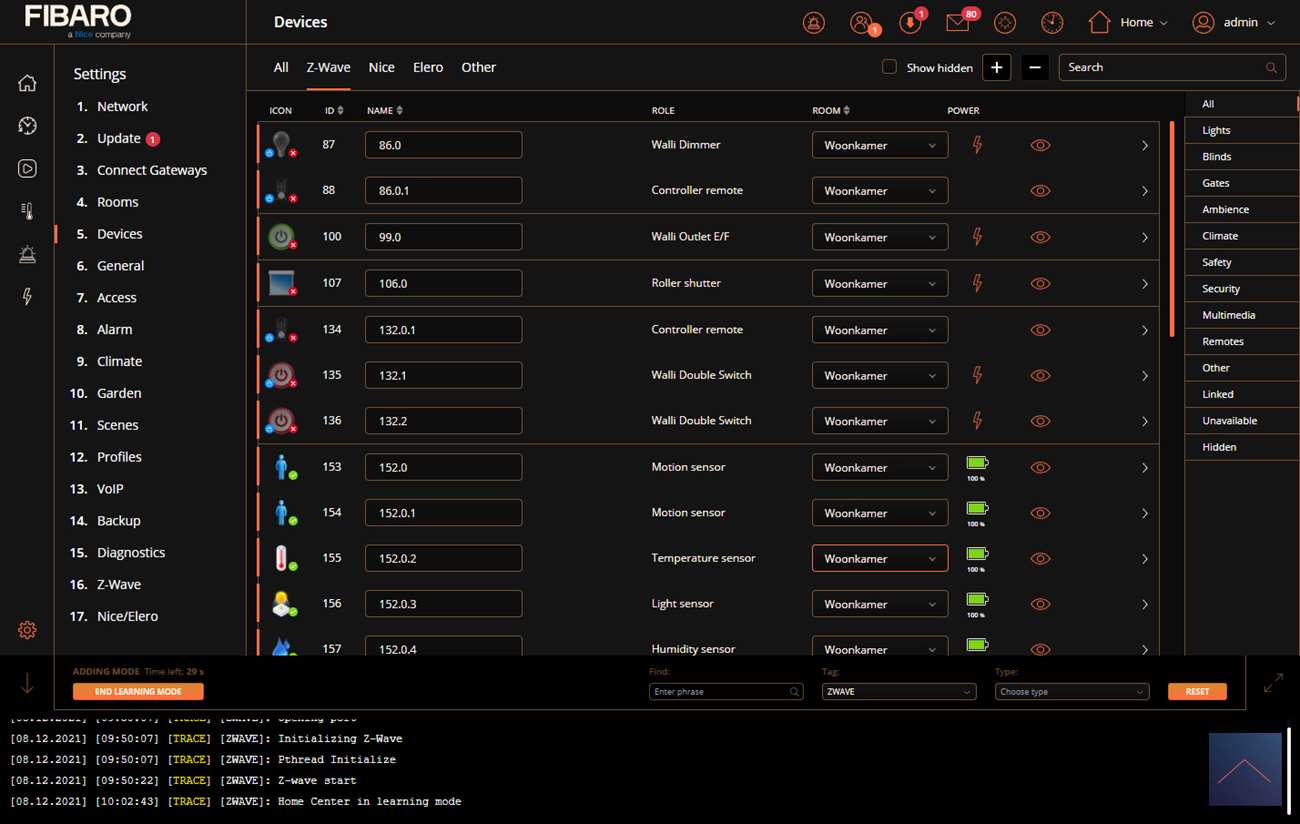
Task: Open the Choose type dropdown
Action: pos(1072,691)
